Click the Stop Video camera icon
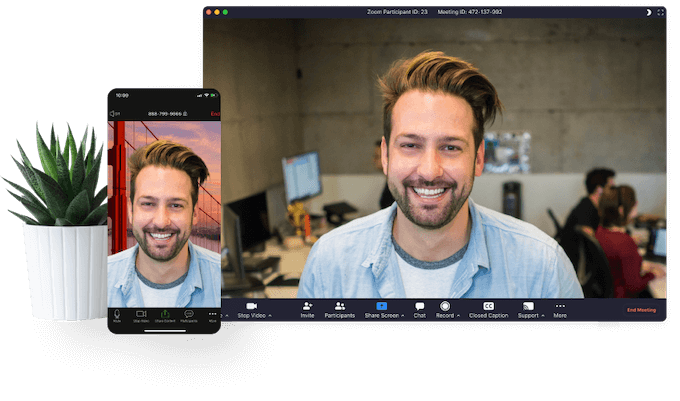The height and width of the screenshot is (401, 680). click(251, 306)
